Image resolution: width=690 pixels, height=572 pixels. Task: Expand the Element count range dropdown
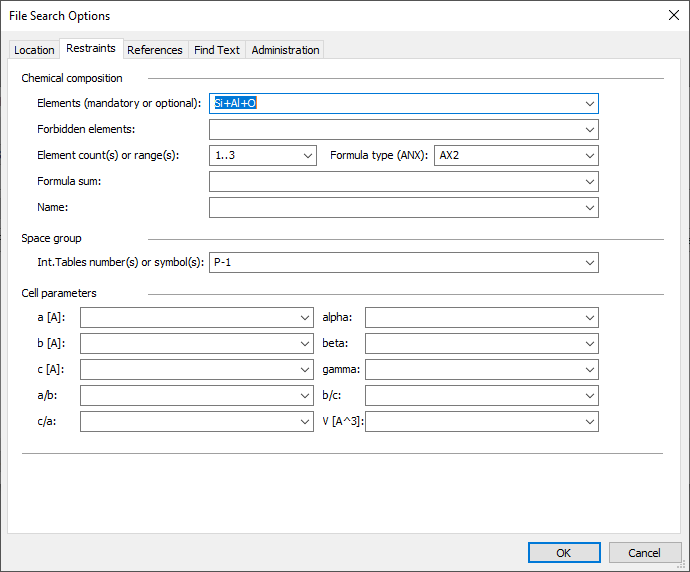(306, 156)
